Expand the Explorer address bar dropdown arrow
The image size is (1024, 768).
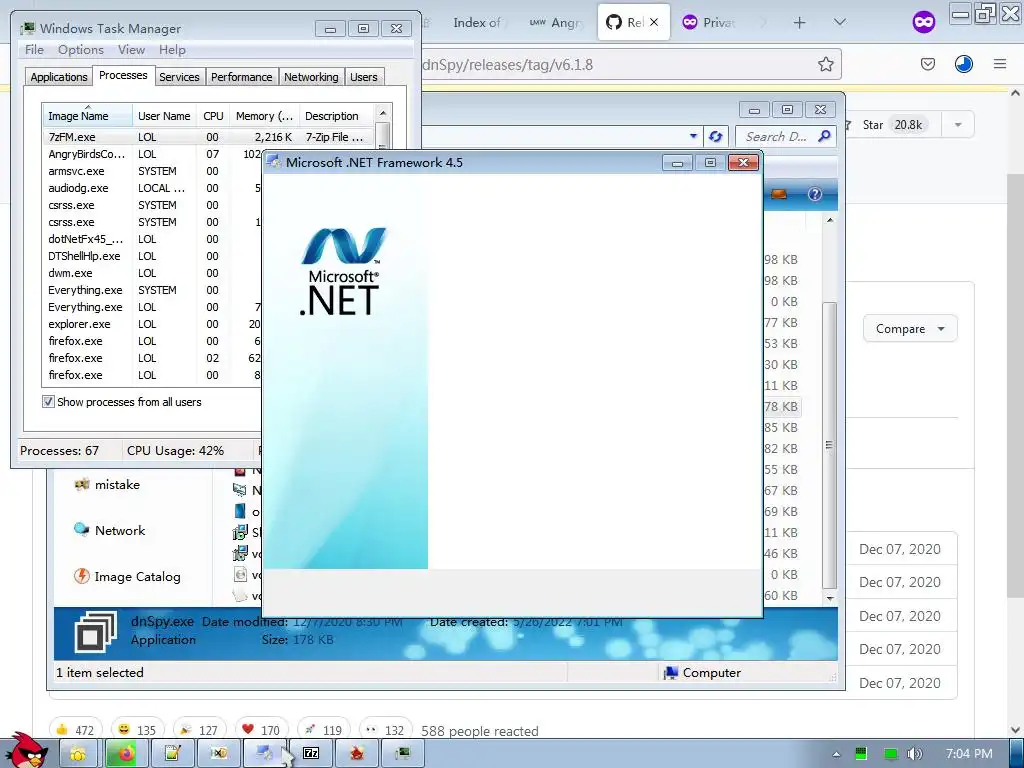[693, 136]
